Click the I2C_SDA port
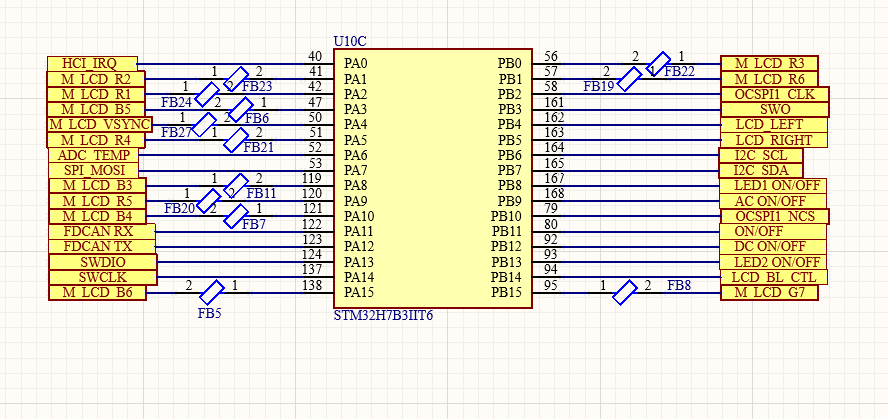Image resolution: width=888 pixels, height=419 pixels. point(761,170)
